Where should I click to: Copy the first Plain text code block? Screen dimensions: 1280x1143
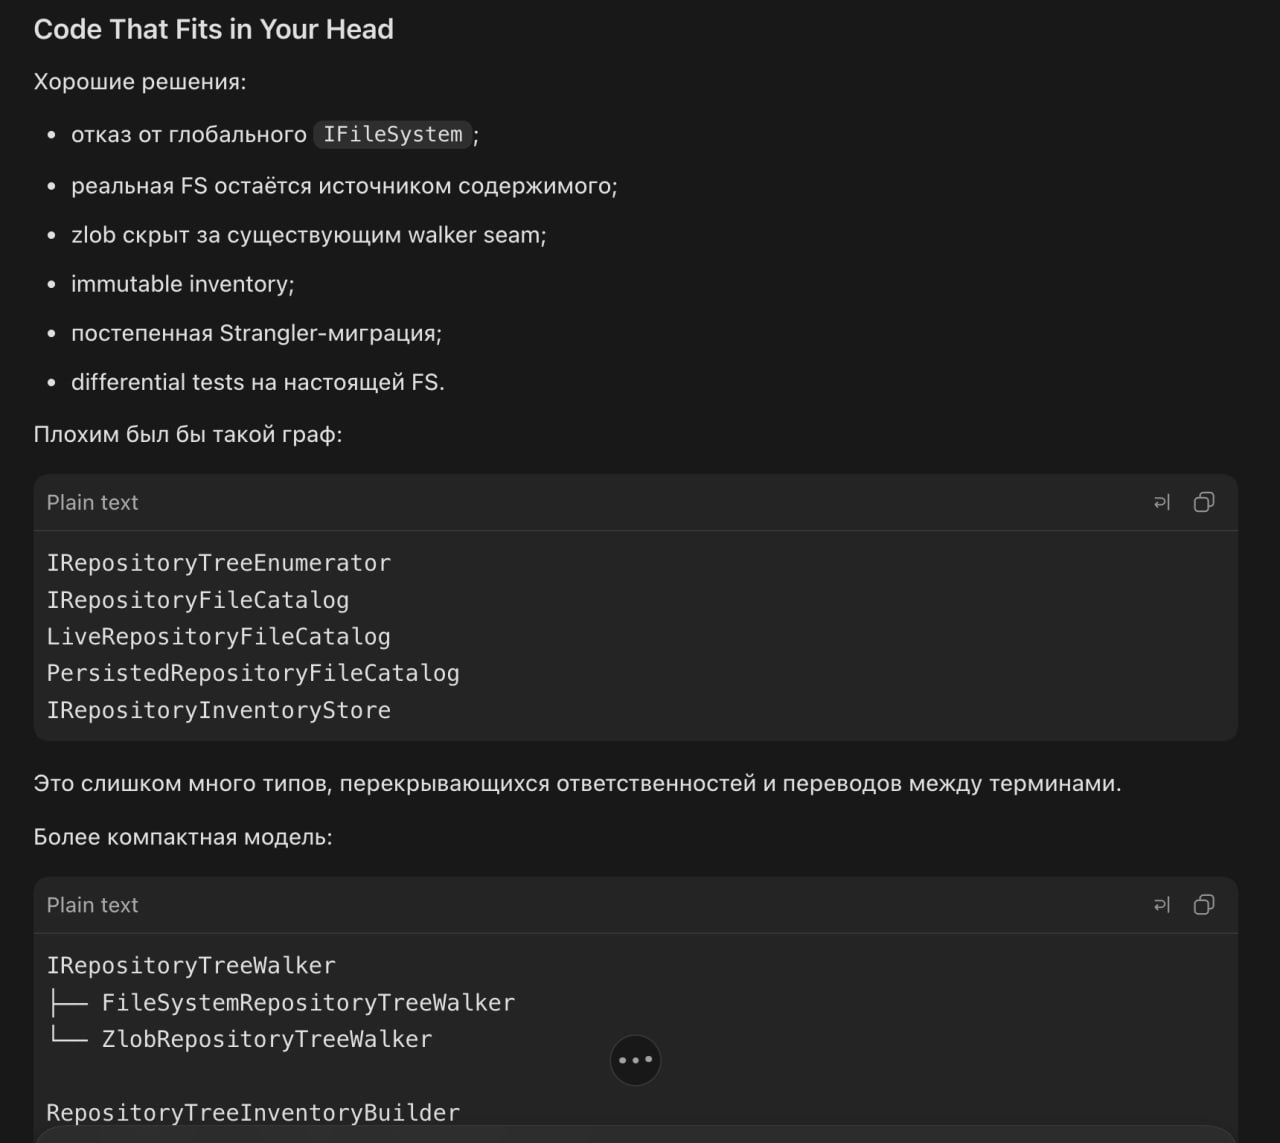[x=1204, y=502]
